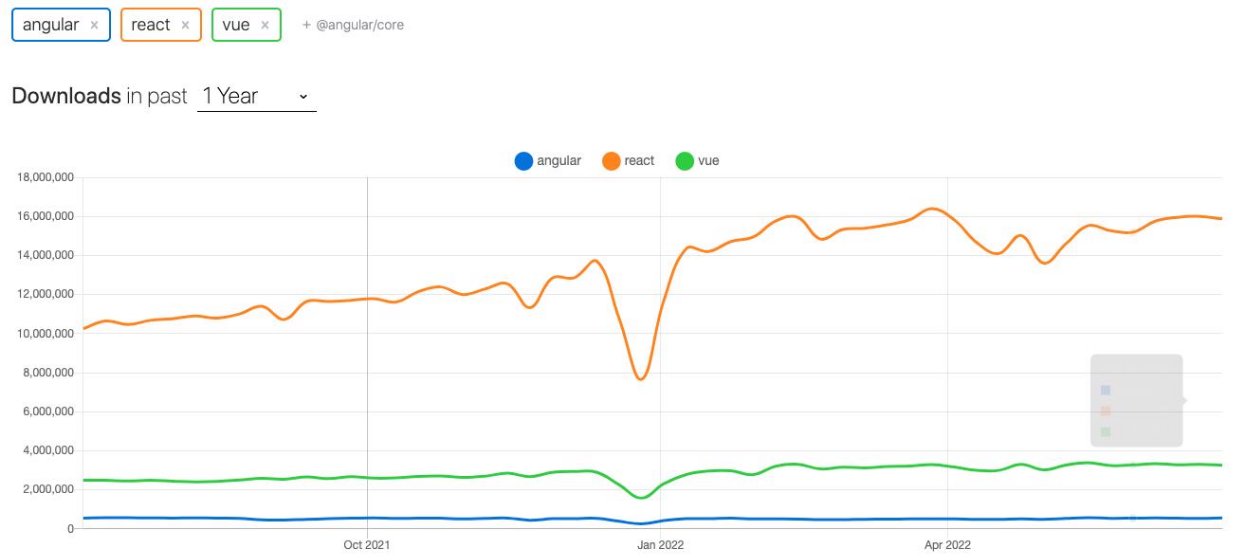Click the dropdown arrow beside 1 Year

tap(303, 97)
